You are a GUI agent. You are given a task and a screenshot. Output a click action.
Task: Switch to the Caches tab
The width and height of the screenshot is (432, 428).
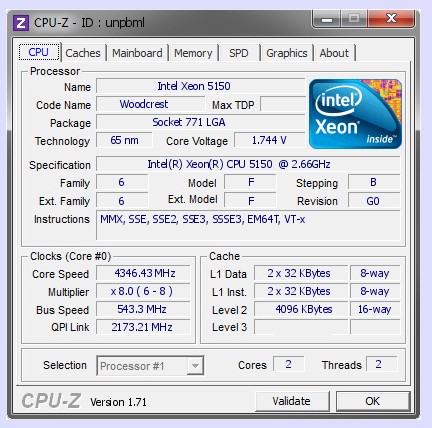(x=83, y=53)
